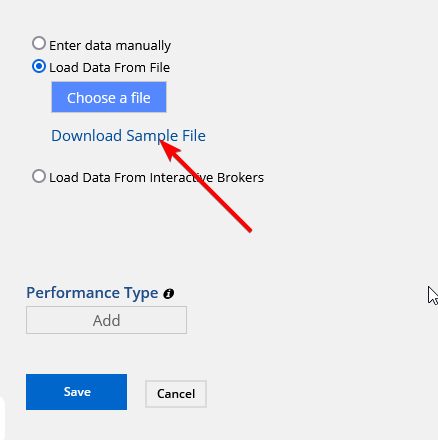Click the Load Data From File label
Image resolution: width=438 pixels, height=440 pixels.
coord(110,68)
